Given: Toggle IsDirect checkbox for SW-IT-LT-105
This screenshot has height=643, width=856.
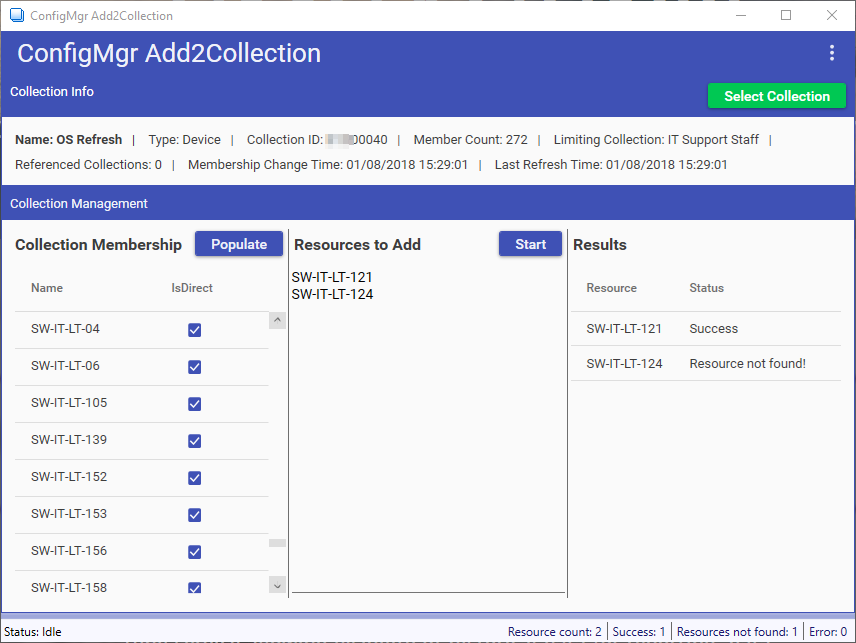Looking at the screenshot, I should (x=194, y=404).
